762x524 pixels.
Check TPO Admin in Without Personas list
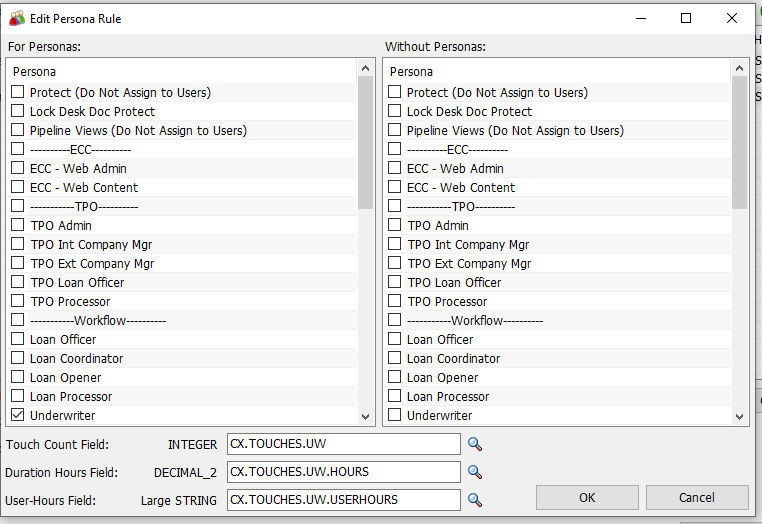(395, 225)
